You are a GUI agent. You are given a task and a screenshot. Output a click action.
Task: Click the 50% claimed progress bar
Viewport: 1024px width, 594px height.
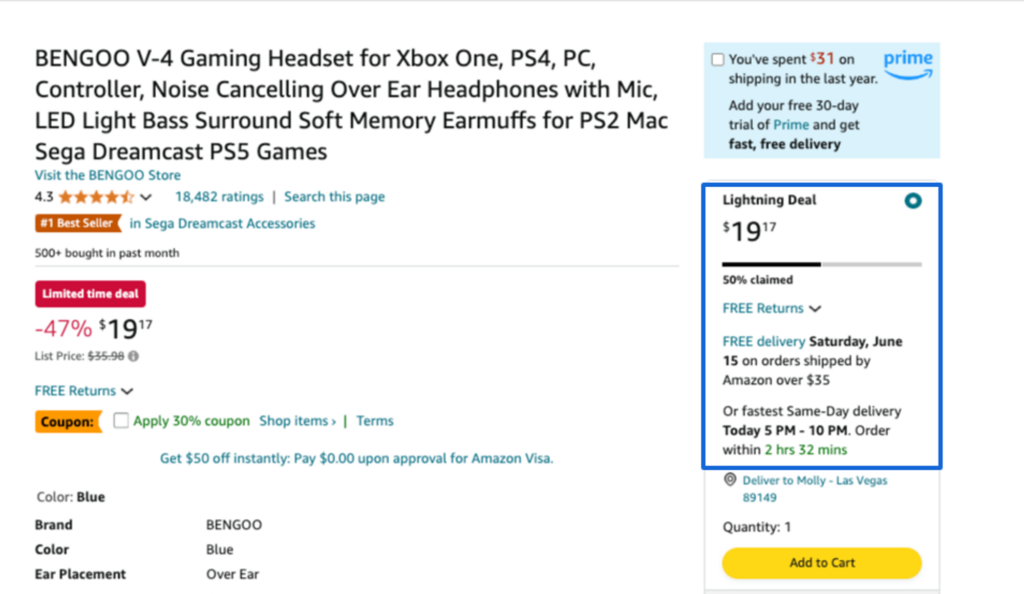(822, 264)
